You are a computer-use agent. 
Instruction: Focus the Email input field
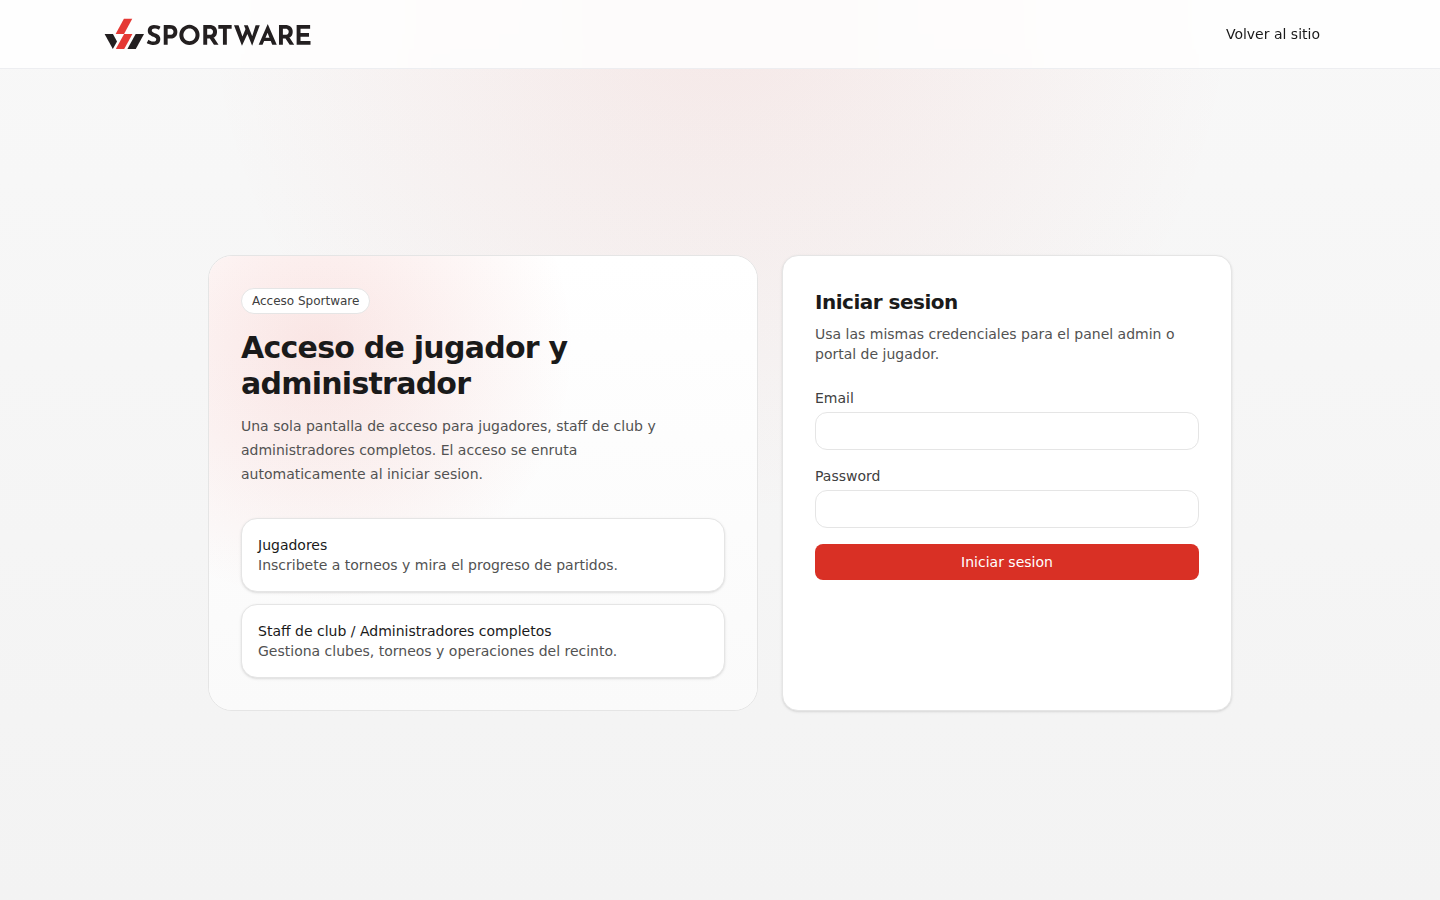tap(1006, 431)
